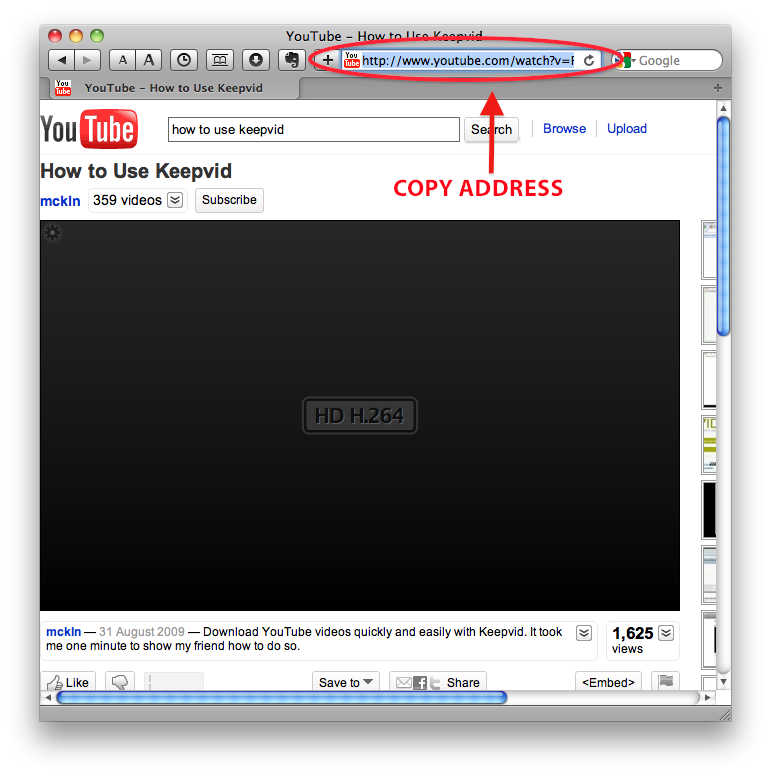Share video via Facebook icon
Screen dimensions: 771x776
point(420,683)
